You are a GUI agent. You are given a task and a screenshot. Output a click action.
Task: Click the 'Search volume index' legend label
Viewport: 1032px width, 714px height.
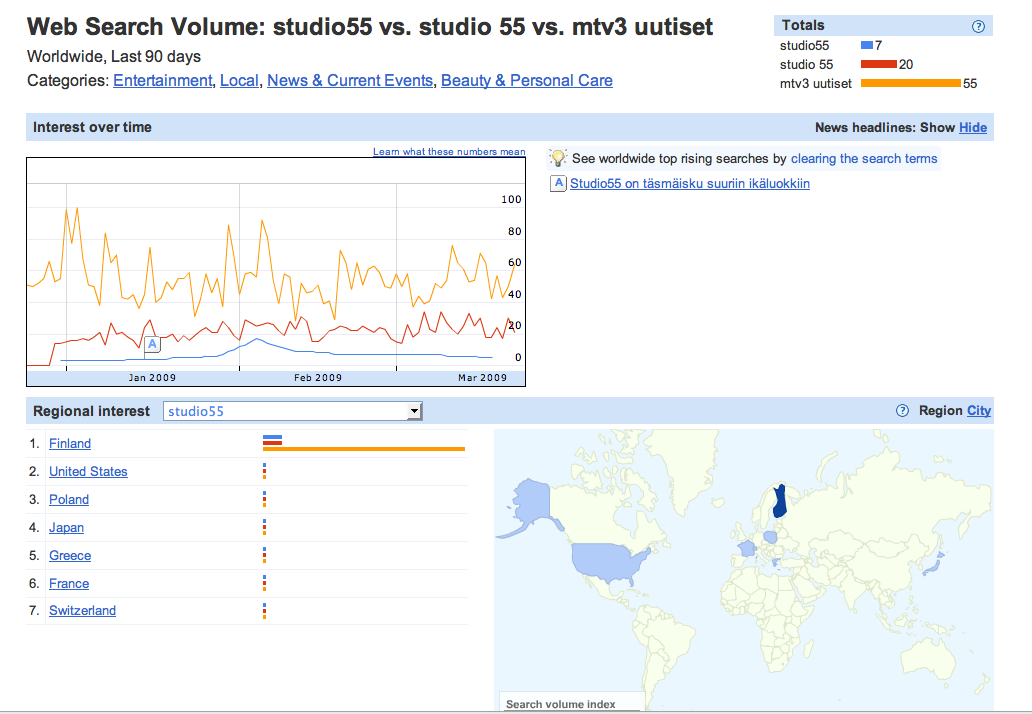pos(561,703)
